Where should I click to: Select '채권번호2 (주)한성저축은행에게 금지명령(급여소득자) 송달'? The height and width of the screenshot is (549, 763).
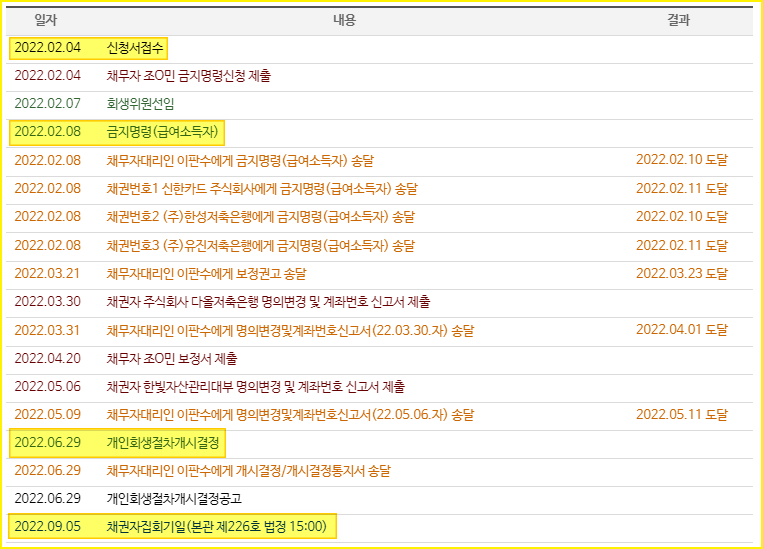click(x=260, y=217)
